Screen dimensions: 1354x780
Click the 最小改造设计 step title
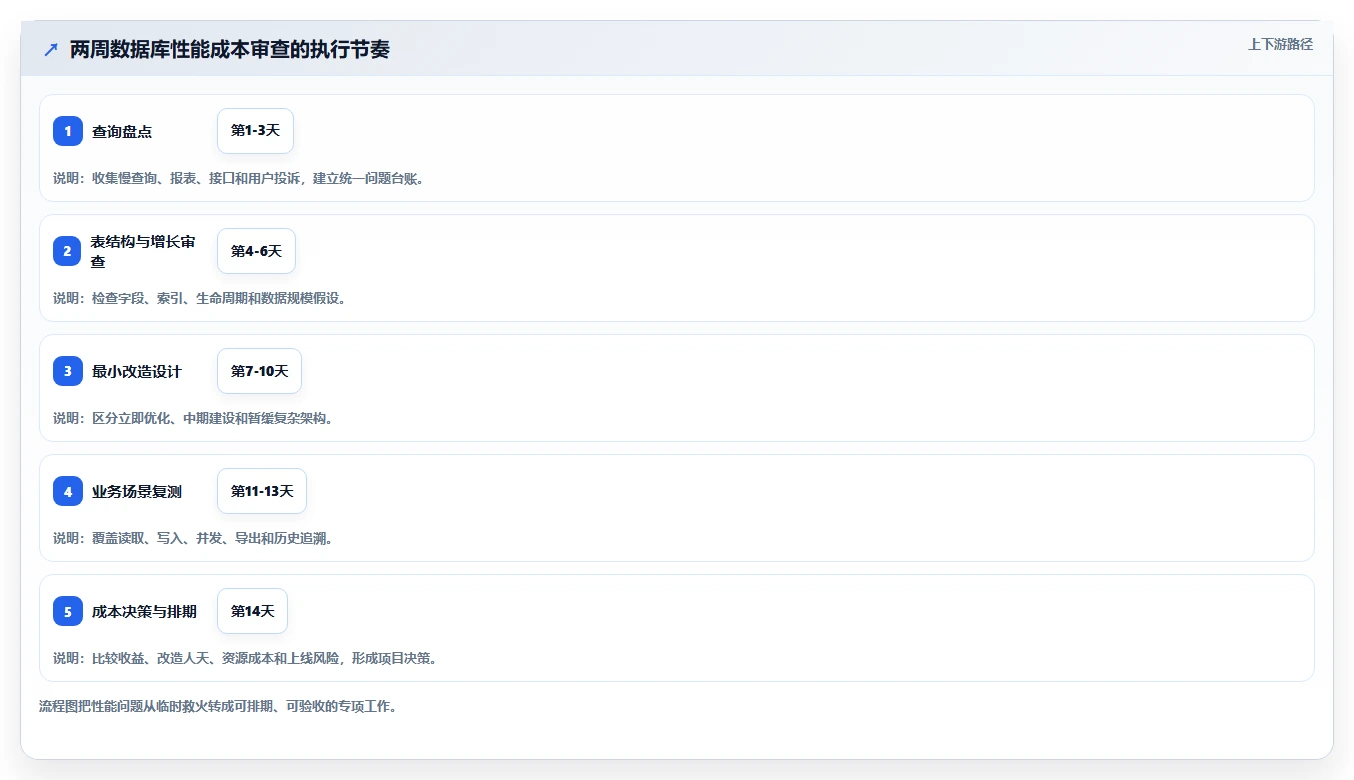pos(137,371)
